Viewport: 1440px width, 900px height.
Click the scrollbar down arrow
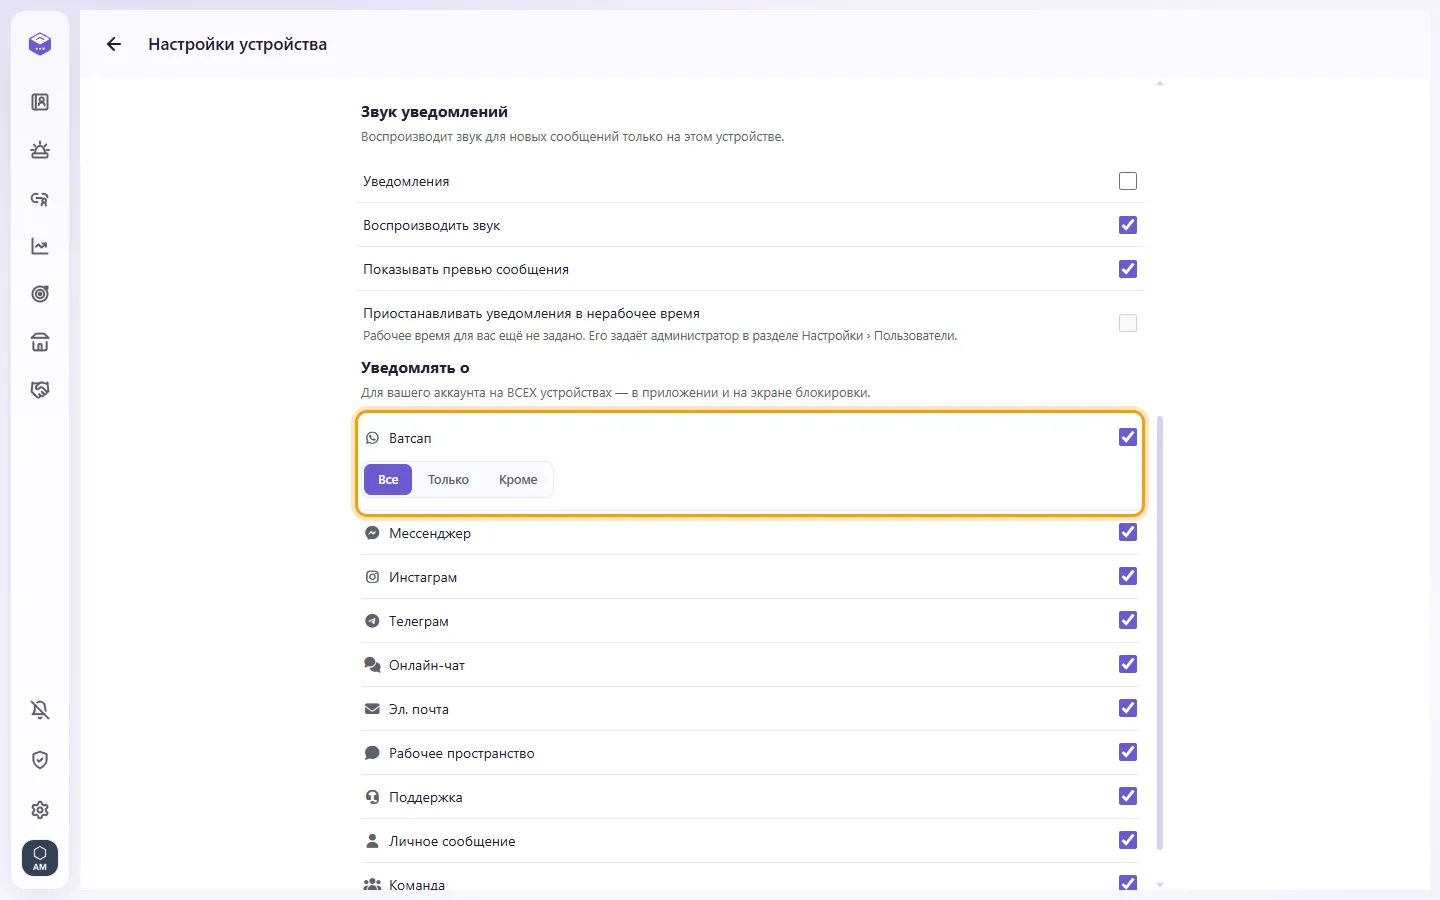(1160, 885)
